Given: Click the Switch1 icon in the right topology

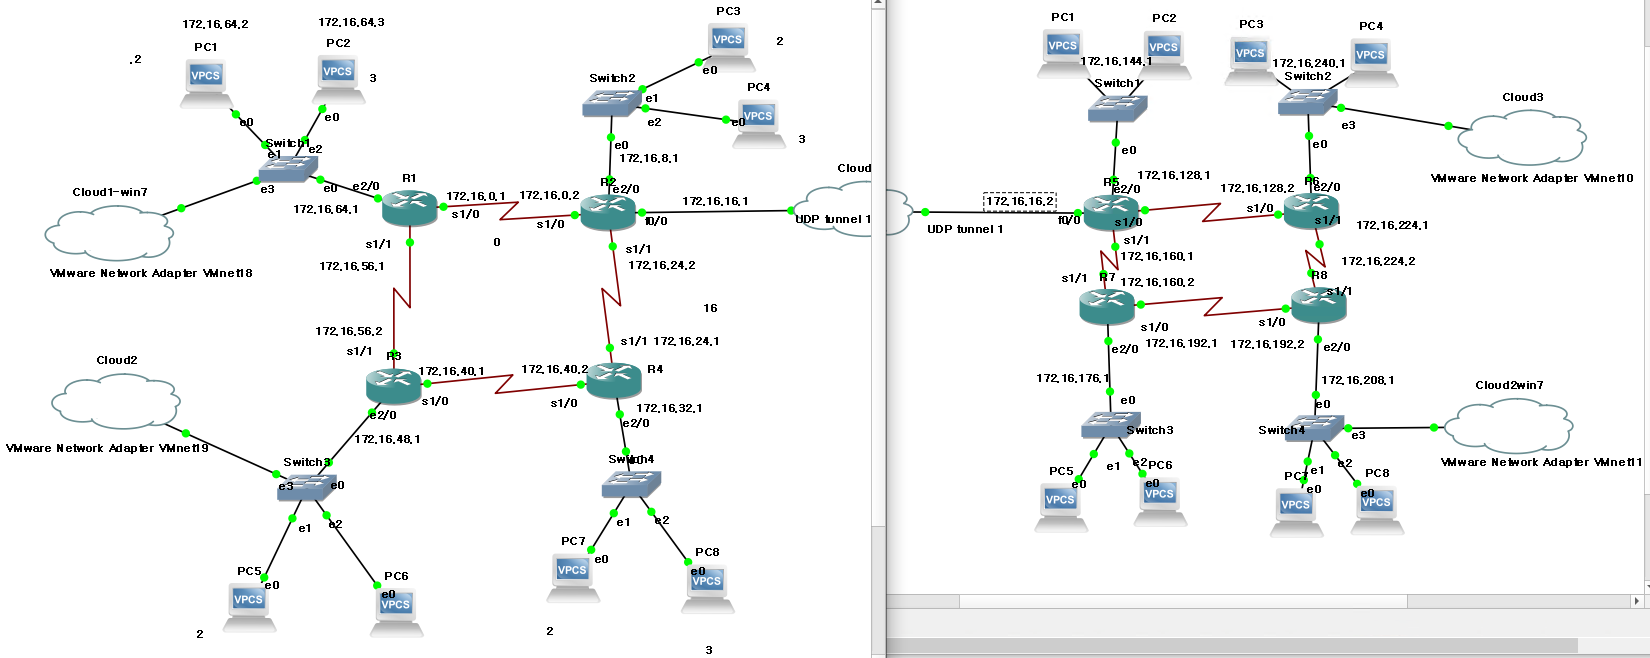Looking at the screenshot, I should coord(1117,109).
